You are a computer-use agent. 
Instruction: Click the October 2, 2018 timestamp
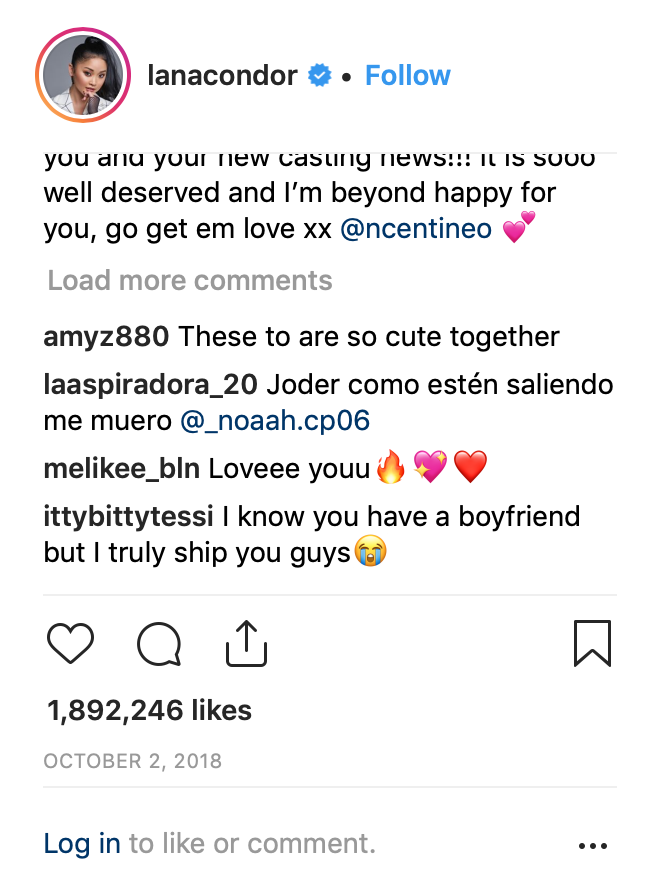tap(132, 761)
